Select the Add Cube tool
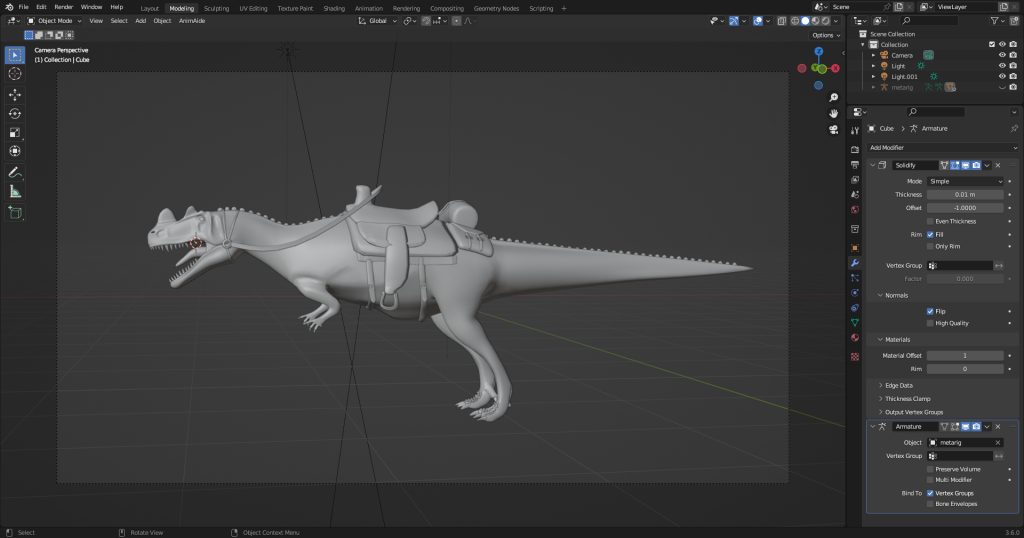The height and width of the screenshot is (538, 1024). [x=15, y=212]
